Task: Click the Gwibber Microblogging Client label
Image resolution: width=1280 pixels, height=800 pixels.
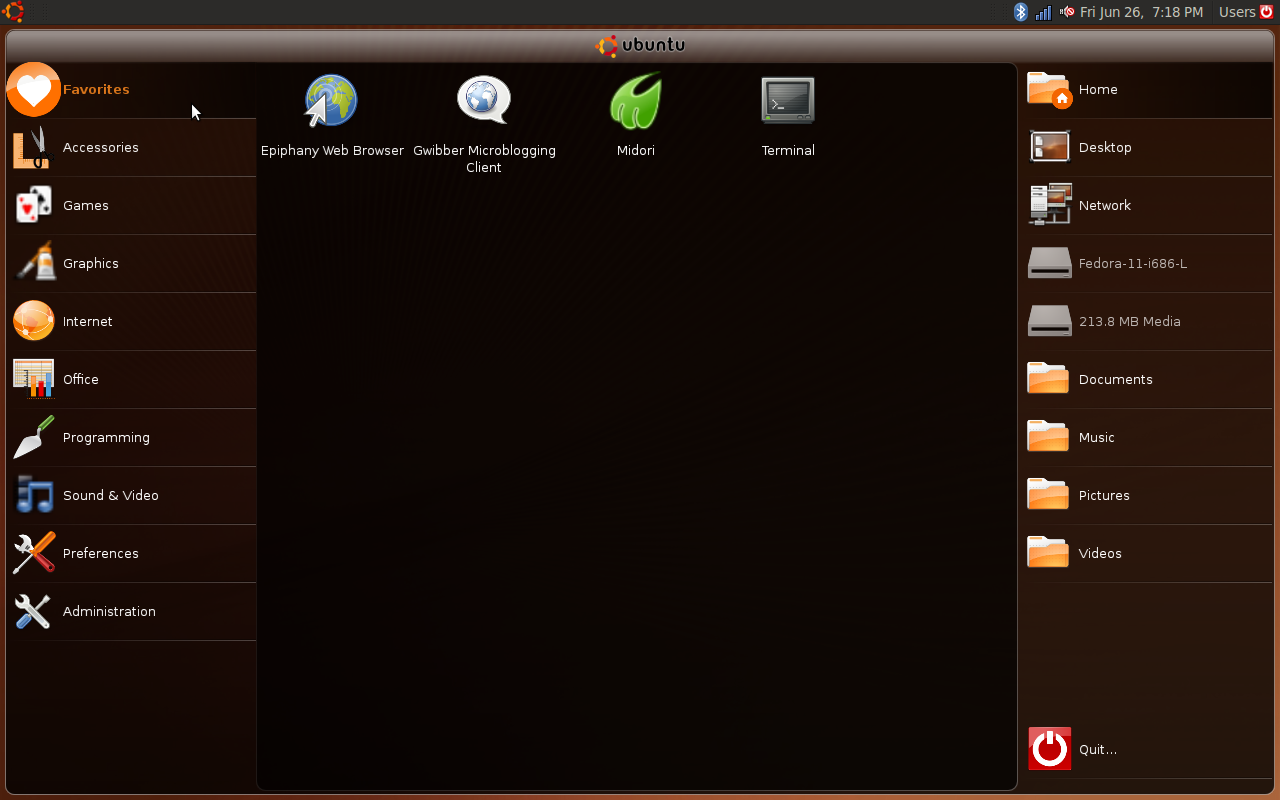Action: click(484, 159)
